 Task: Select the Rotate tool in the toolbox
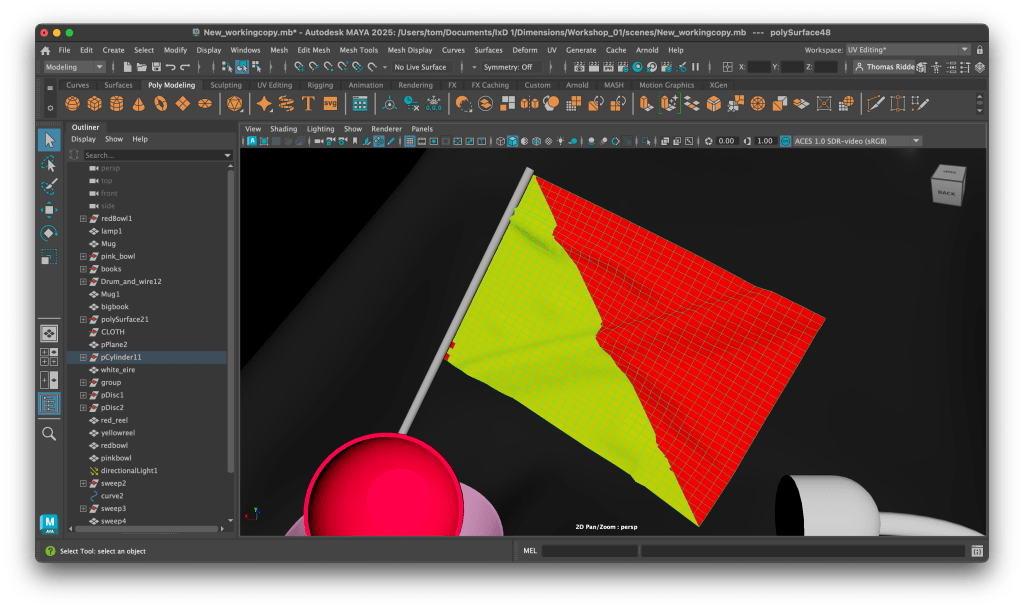(49, 233)
